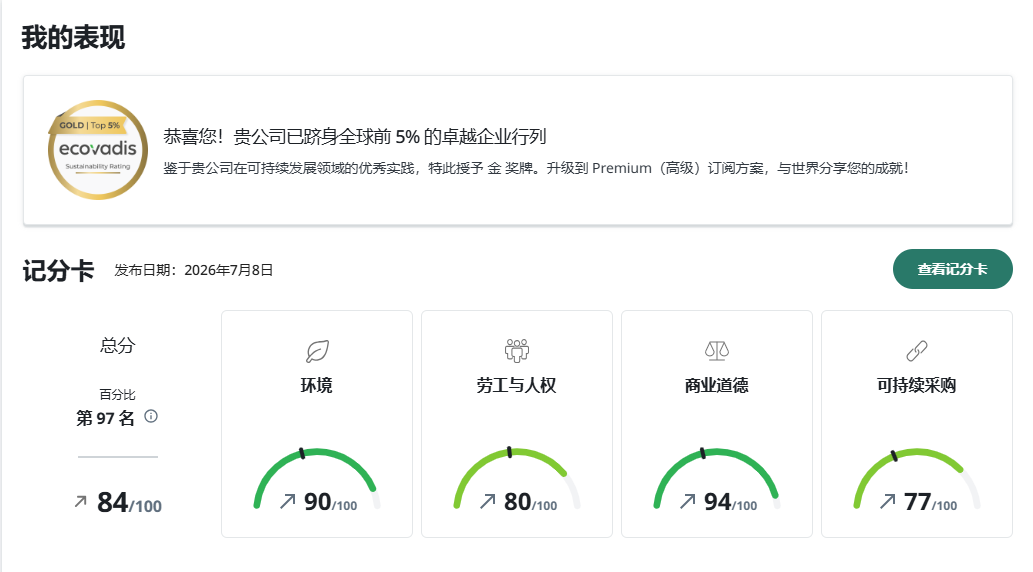Click the 总分 heading
Viewport: 1033px width, 572px height.
point(117,345)
